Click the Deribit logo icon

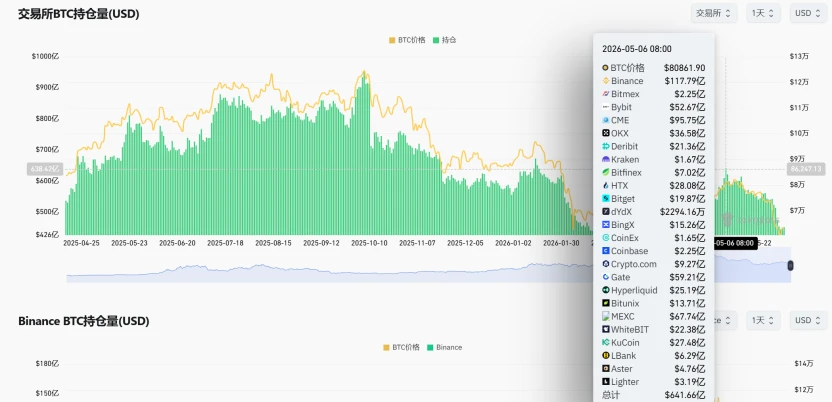[605, 146]
